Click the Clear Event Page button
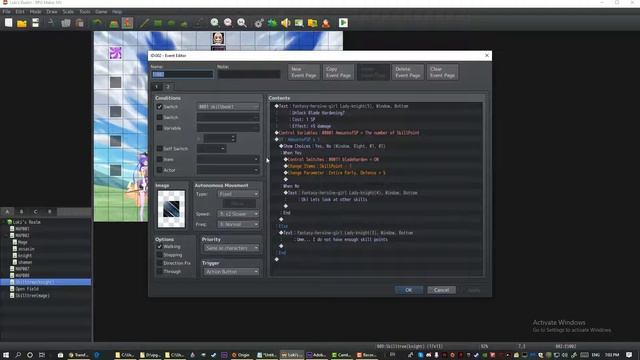 tap(442, 72)
